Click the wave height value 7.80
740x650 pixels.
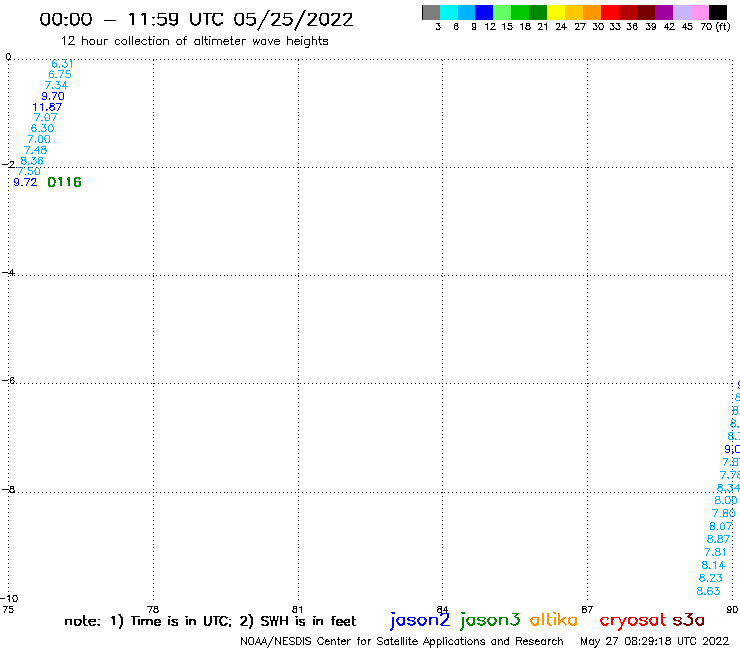point(723,513)
